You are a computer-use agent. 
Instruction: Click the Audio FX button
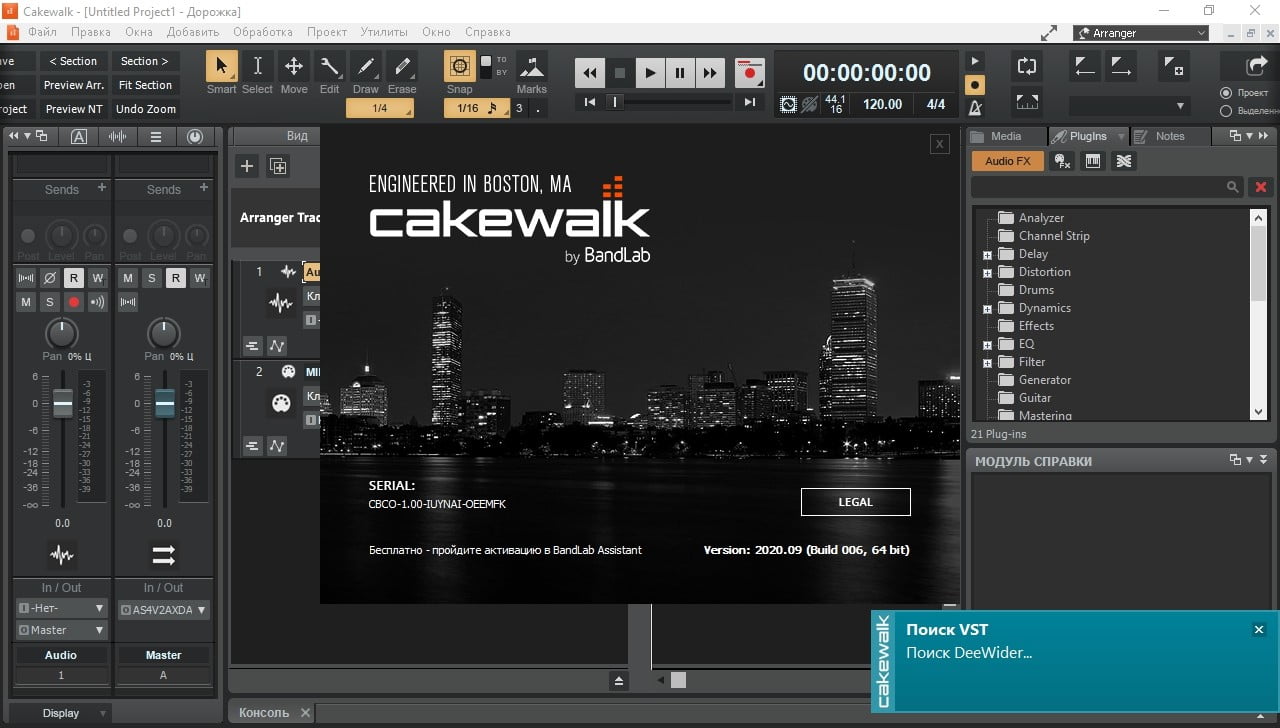click(1007, 161)
